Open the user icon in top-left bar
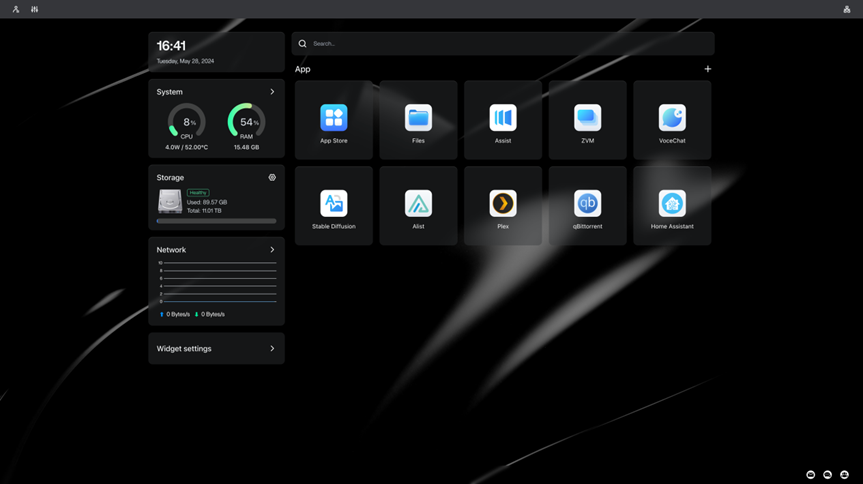This screenshot has width=863, height=484. [16, 9]
